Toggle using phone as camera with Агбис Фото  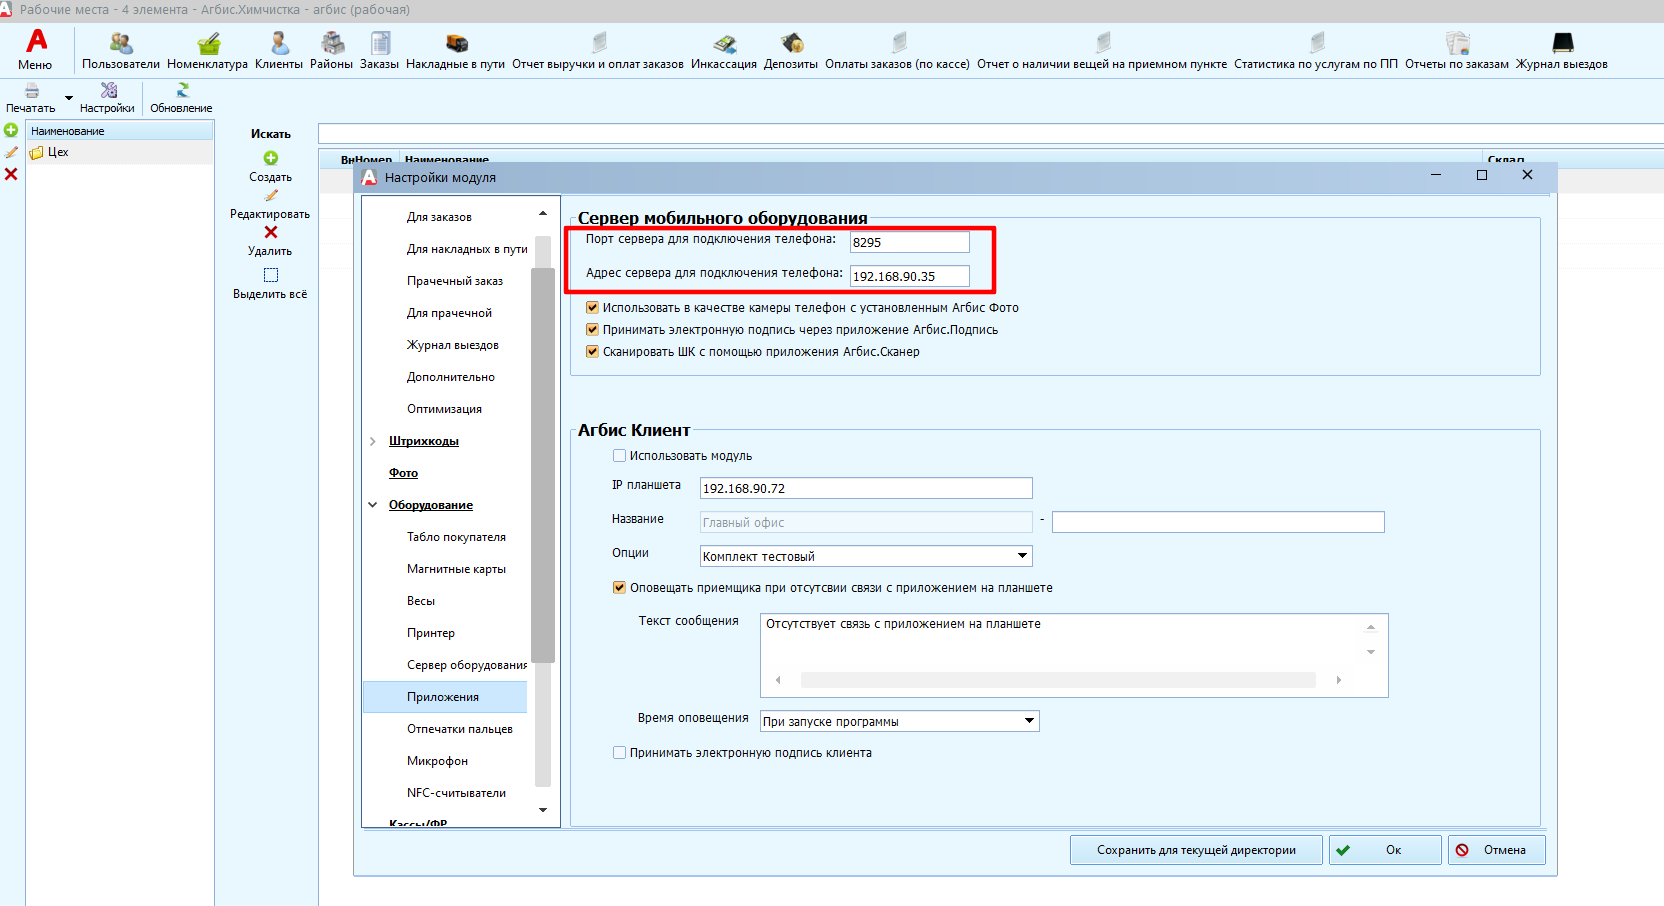coord(592,308)
